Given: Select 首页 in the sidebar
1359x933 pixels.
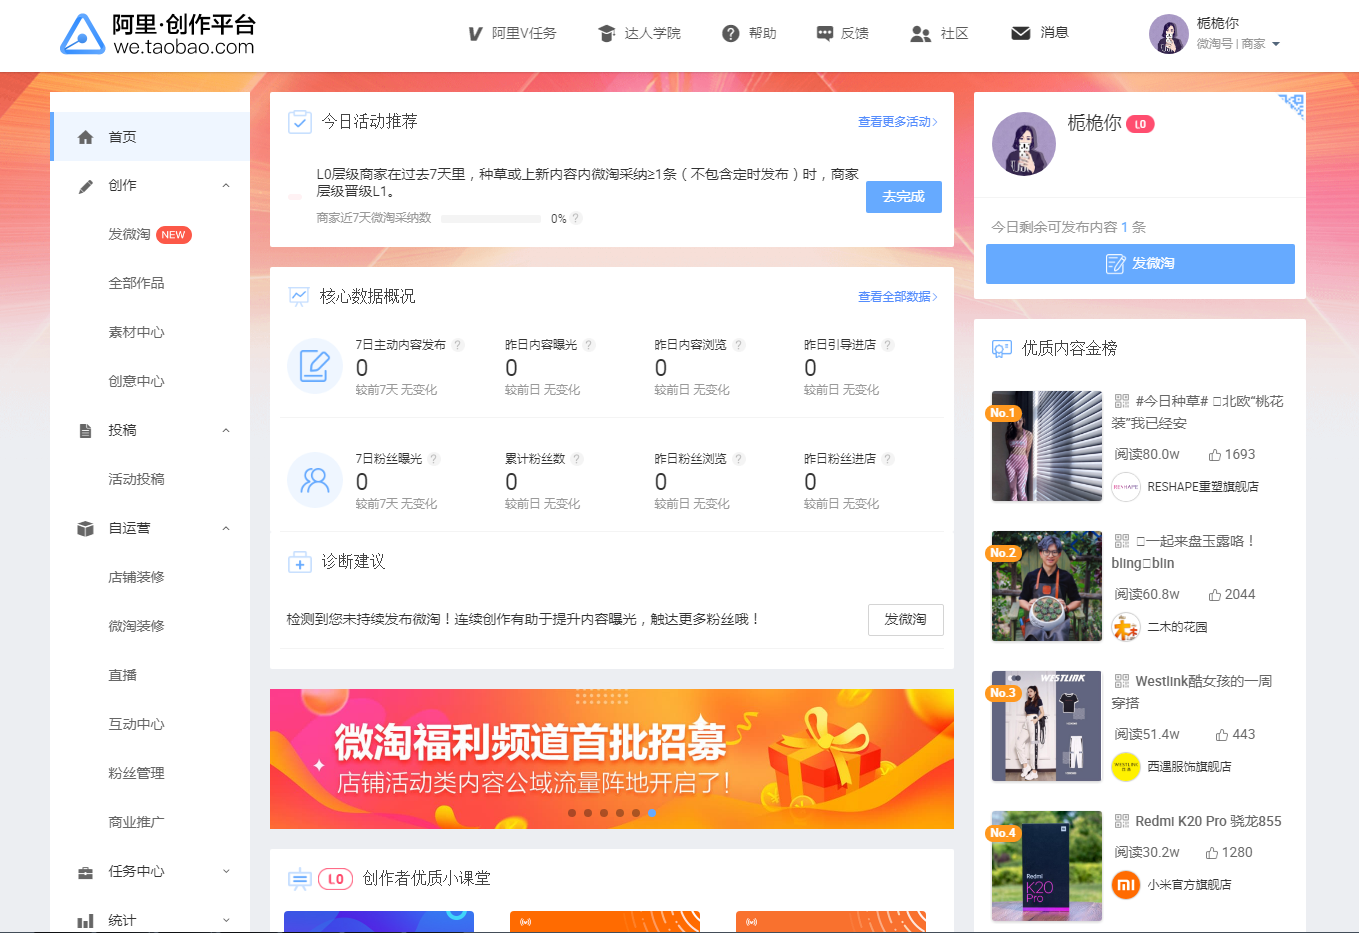Looking at the screenshot, I should (x=150, y=137).
